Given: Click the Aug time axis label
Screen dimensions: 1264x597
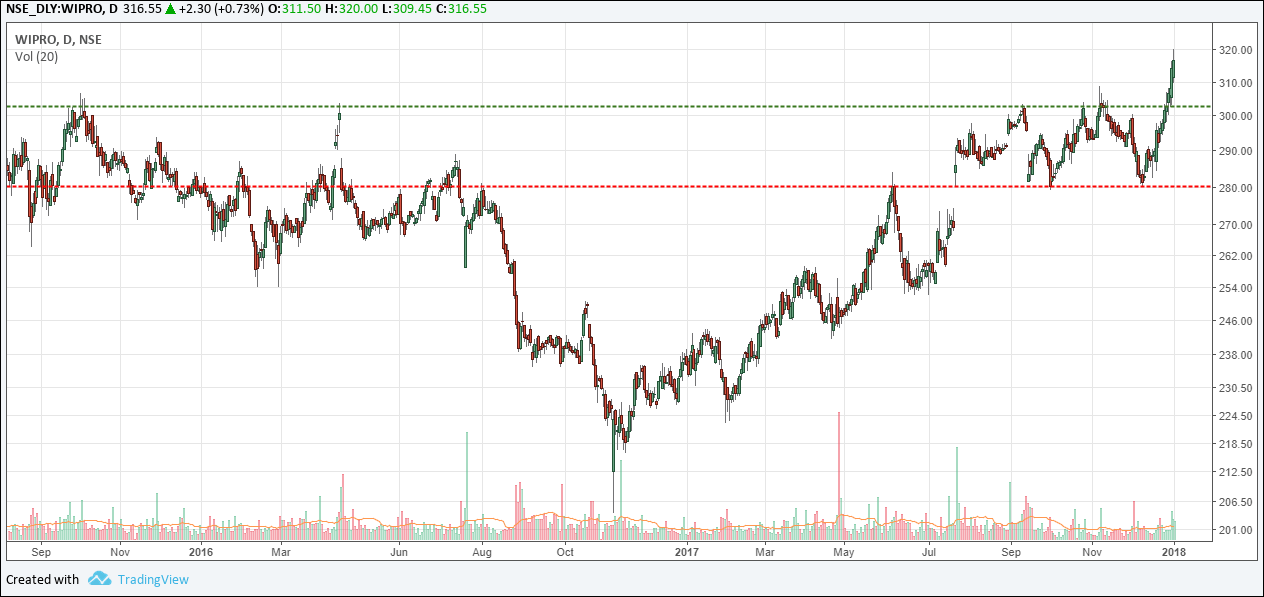Looking at the screenshot, I should 482,551.
